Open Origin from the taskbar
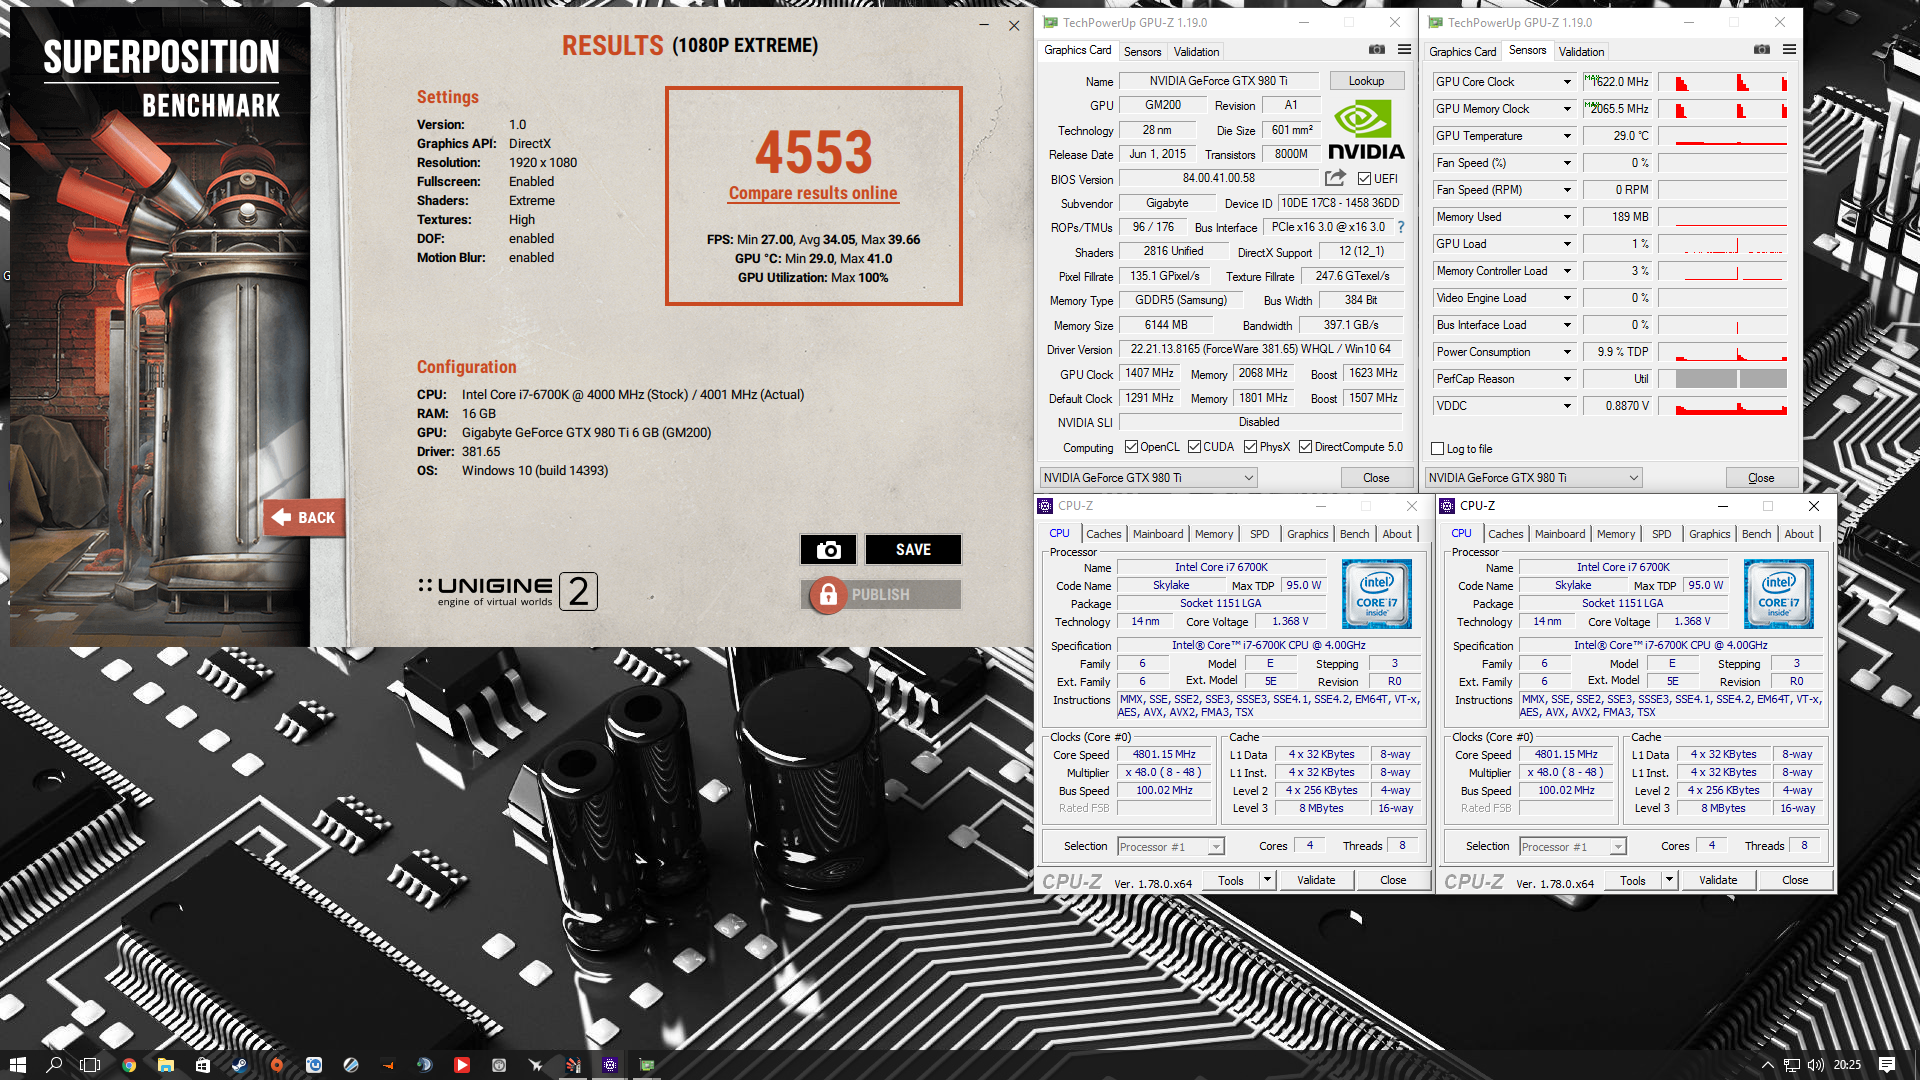Image resolution: width=1920 pixels, height=1080 pixels. [x=277, y=1065]
